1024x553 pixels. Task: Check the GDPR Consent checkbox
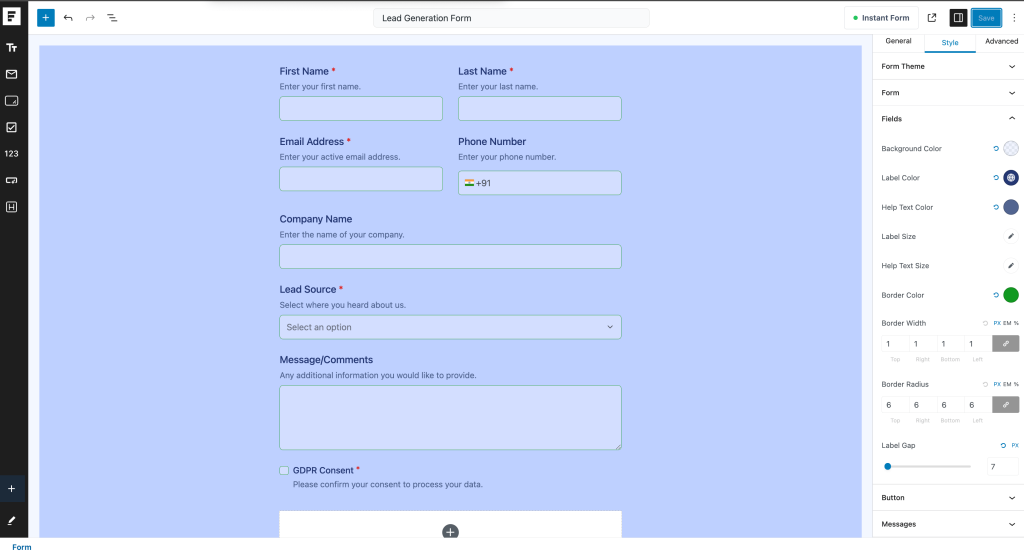pyautogui.click(x=284, y=470)
